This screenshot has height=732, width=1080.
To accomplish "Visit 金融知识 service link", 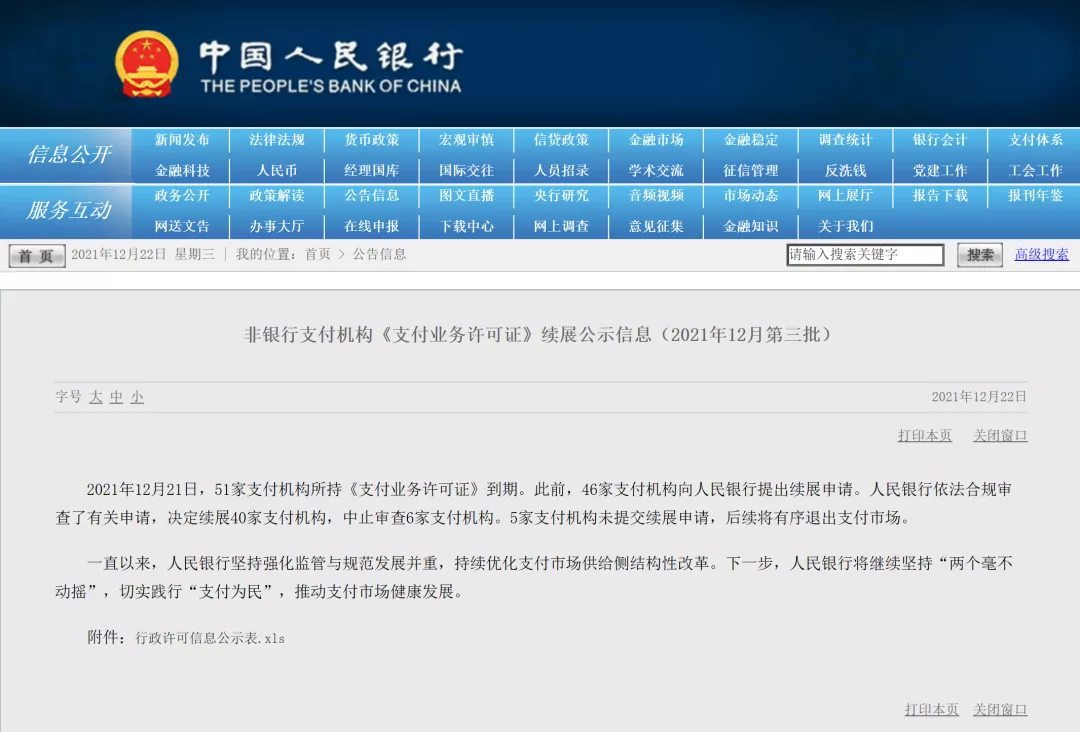I will [751, 226].
